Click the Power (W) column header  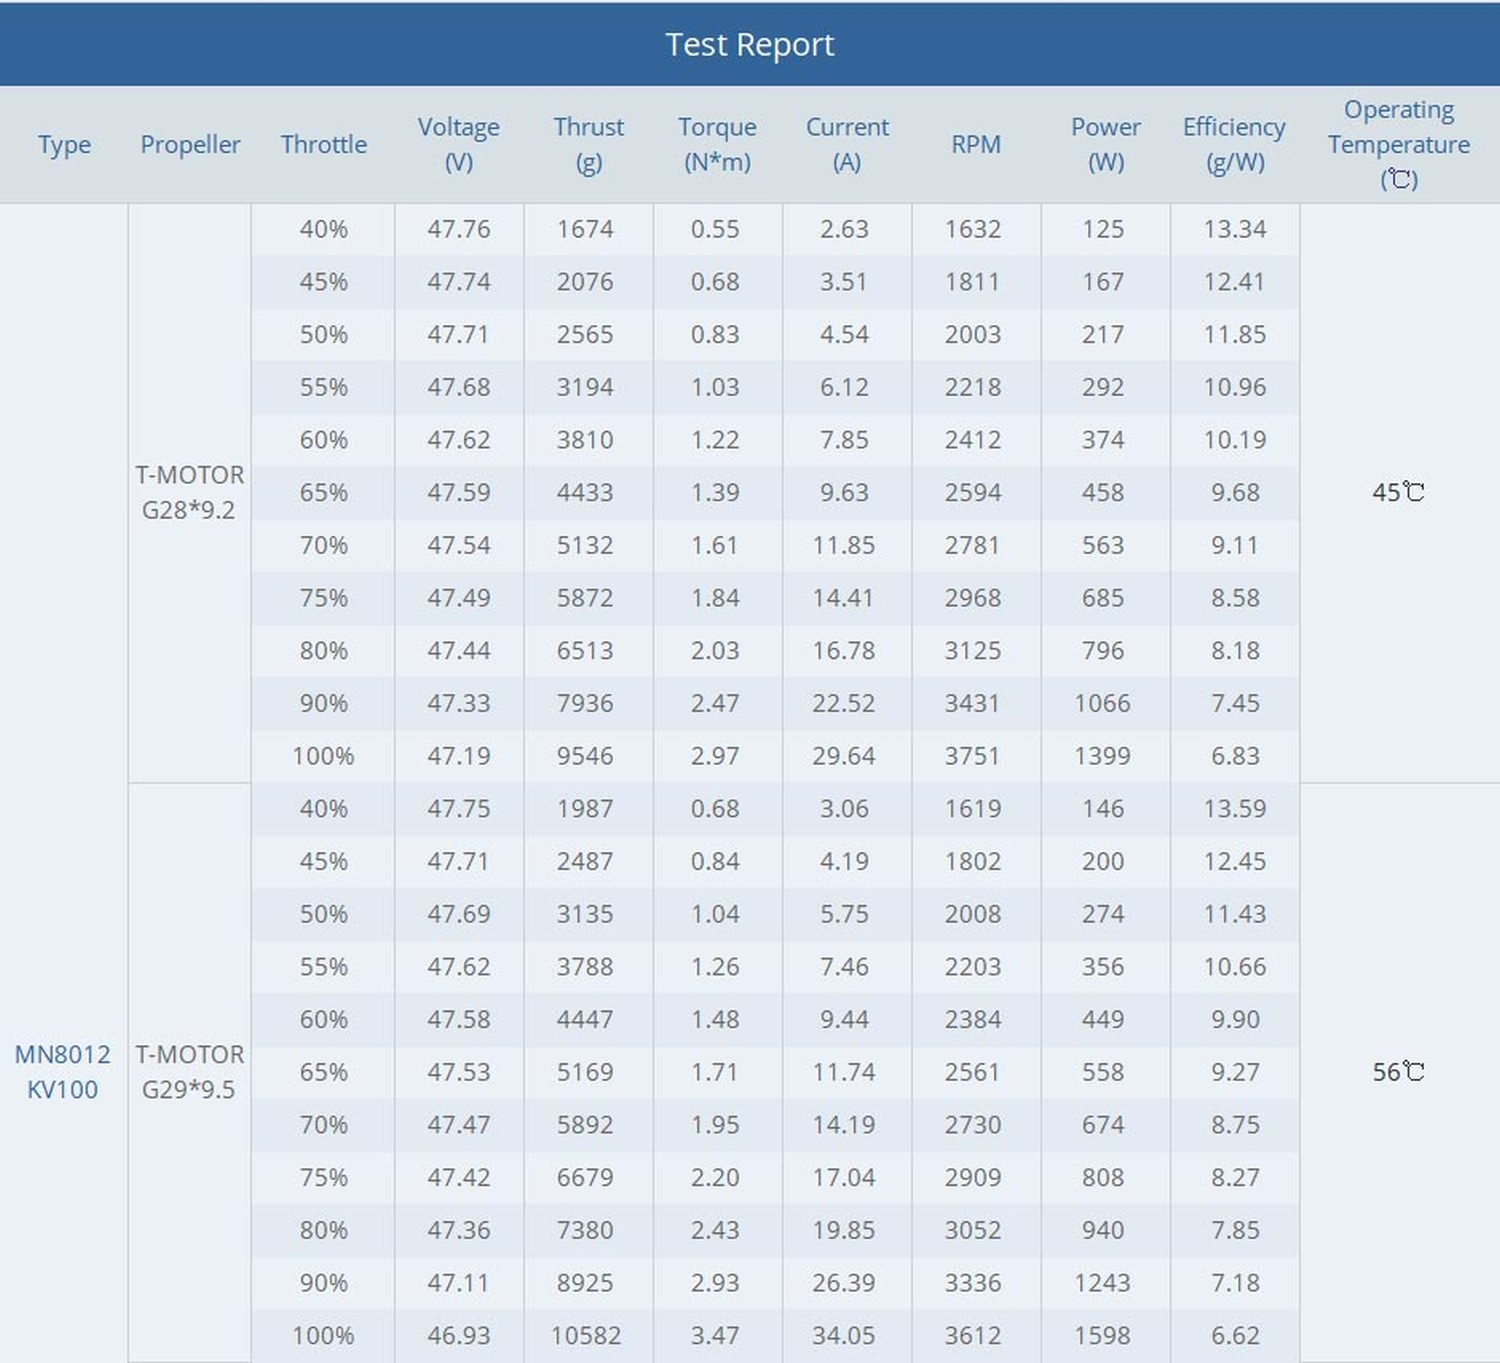click(1105, 144)
